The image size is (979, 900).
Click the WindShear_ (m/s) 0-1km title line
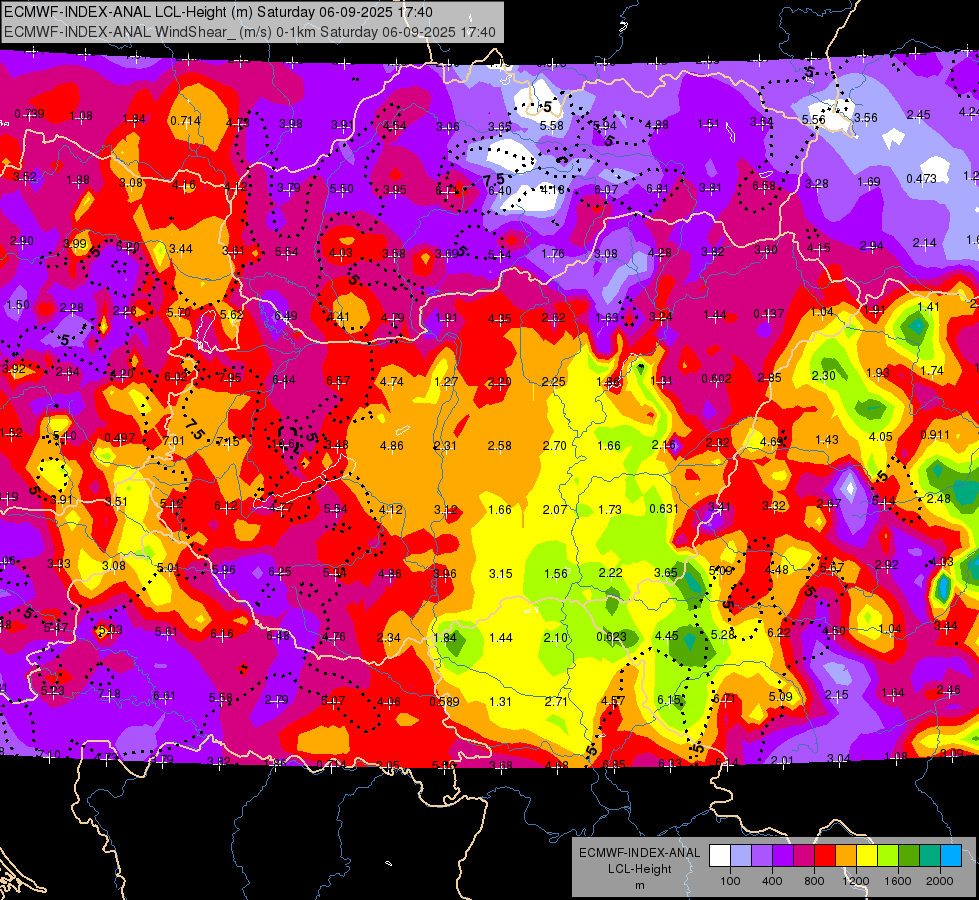click(250, 32)
